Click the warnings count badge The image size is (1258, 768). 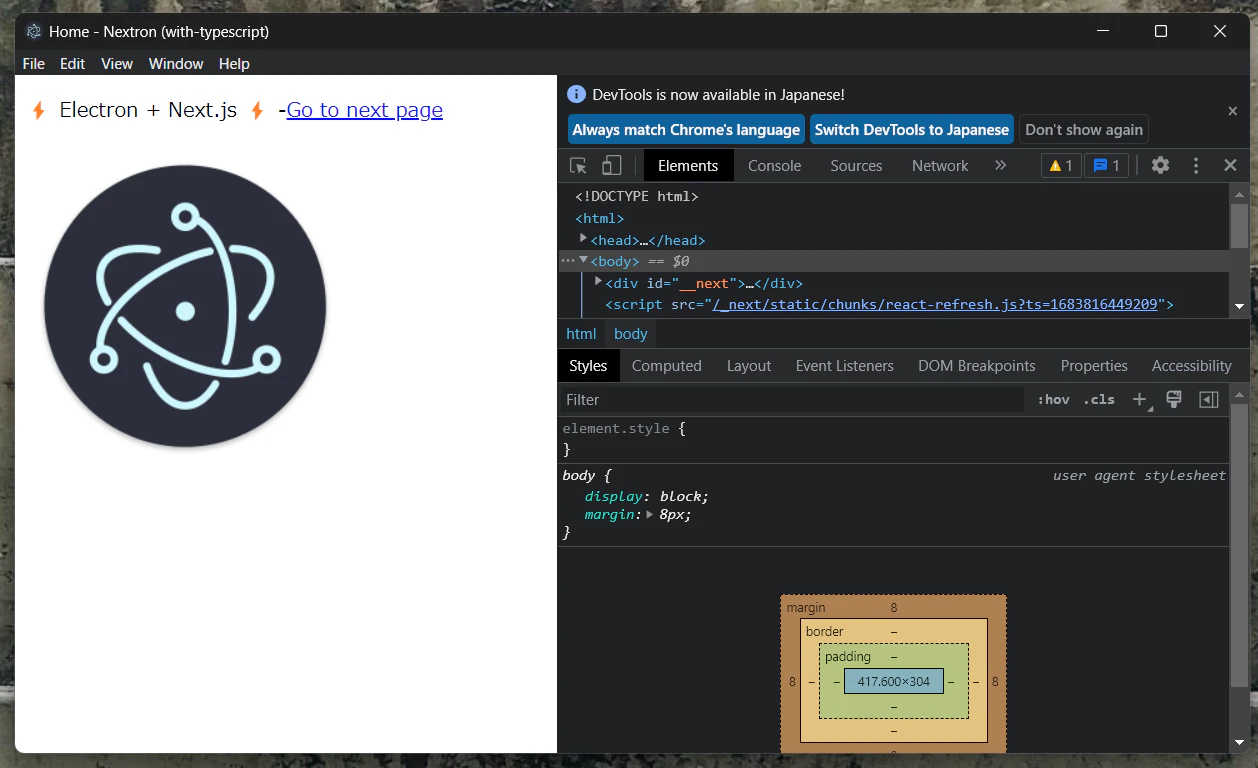point(1061,166)
